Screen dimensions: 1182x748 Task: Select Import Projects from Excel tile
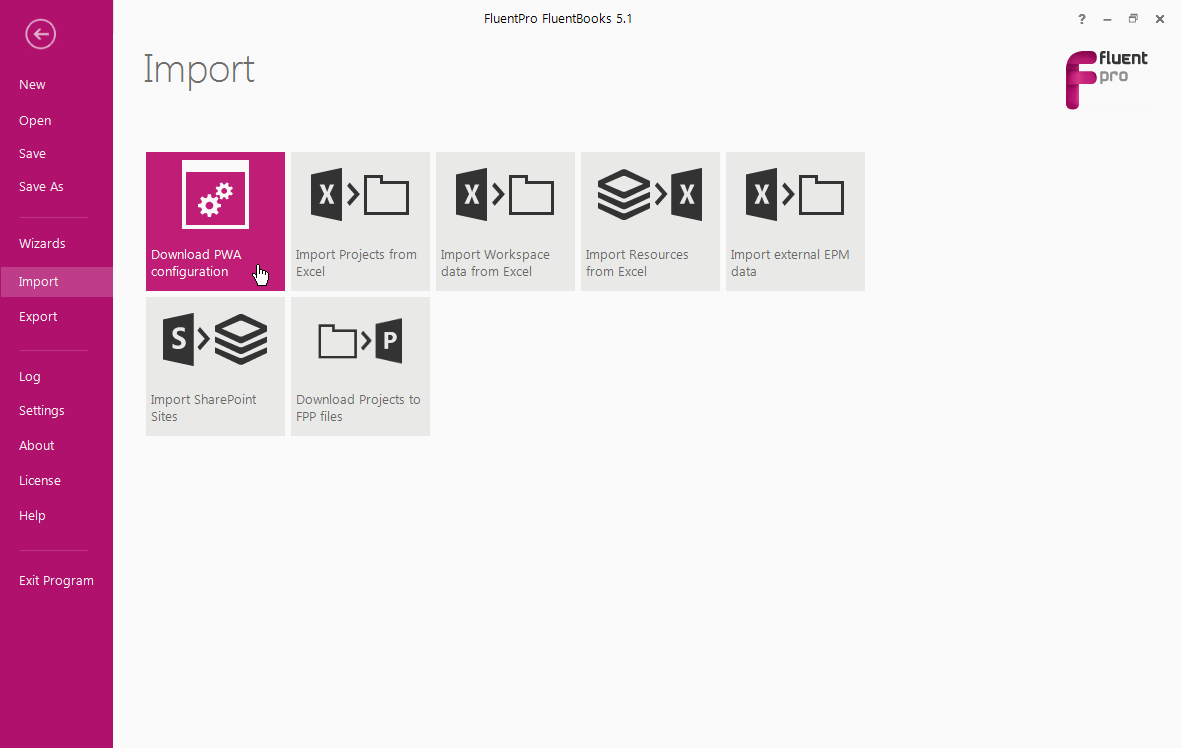click(x=360, y=221)
